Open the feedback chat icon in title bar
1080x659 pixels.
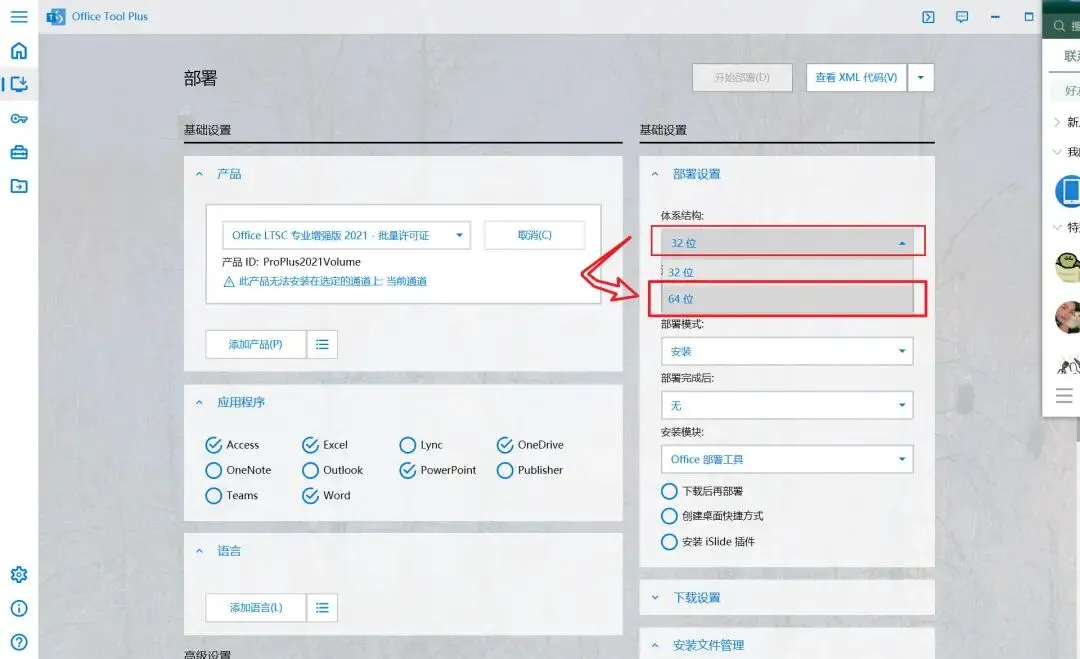click(962, 17)
